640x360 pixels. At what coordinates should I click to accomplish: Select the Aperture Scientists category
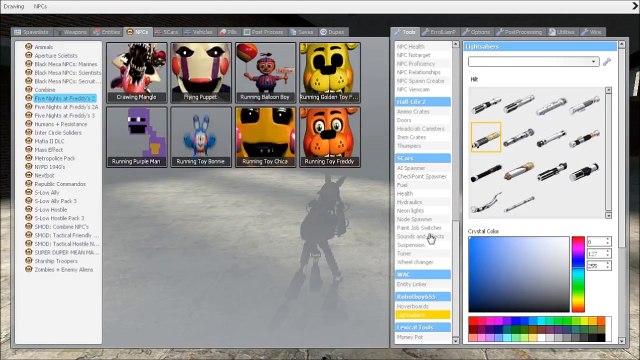tap(56, 56)
